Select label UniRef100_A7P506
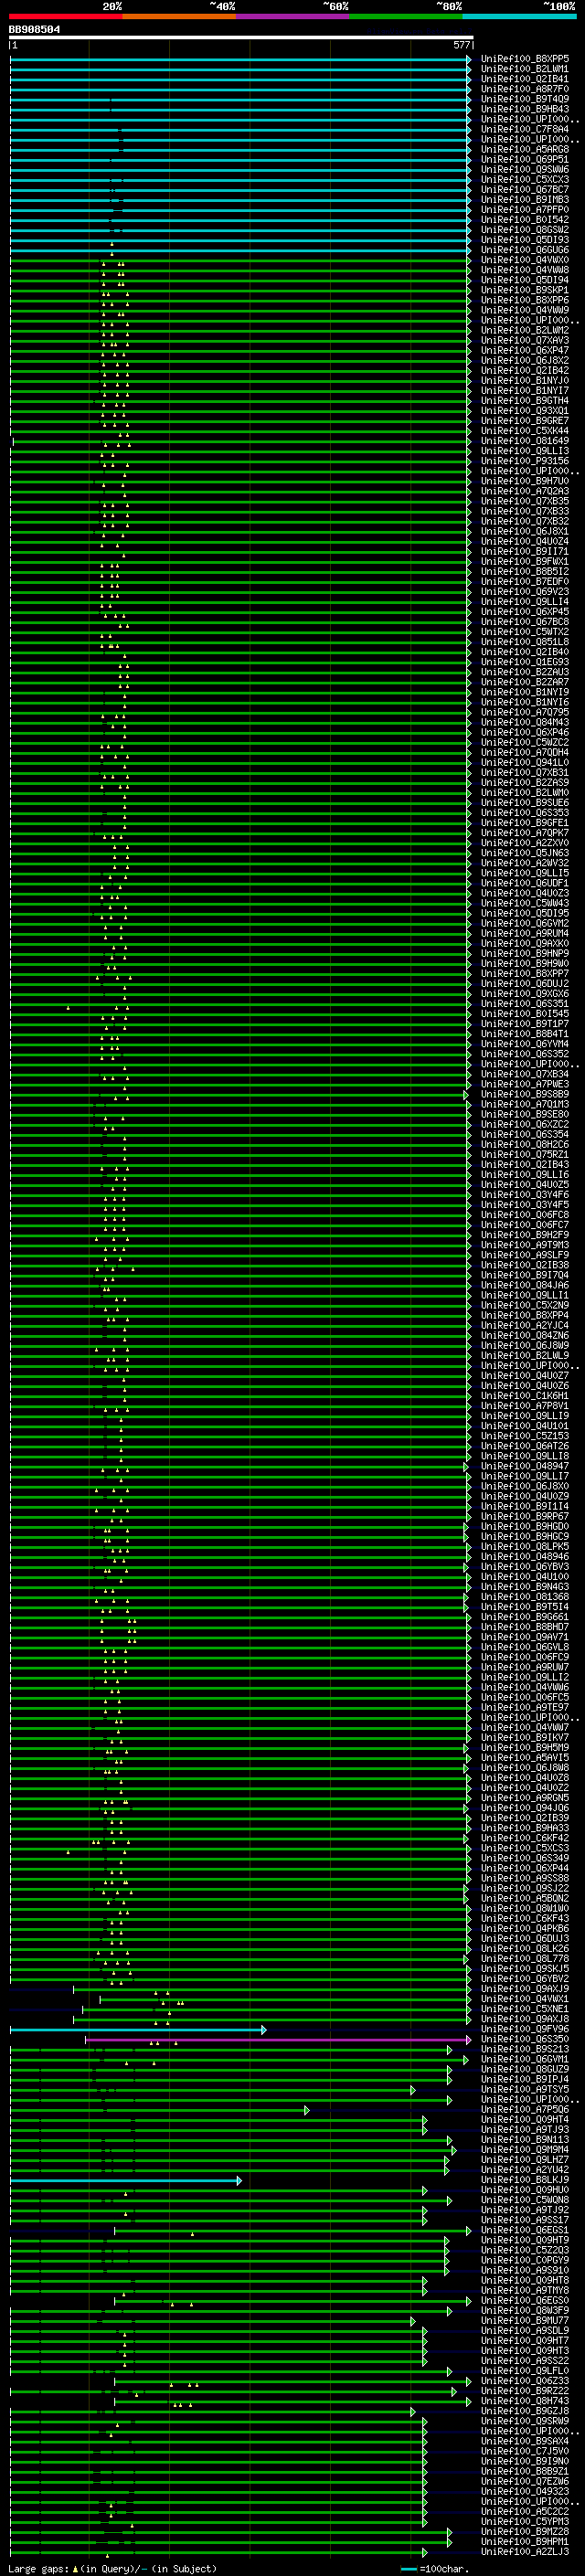 click(525, 2109)
